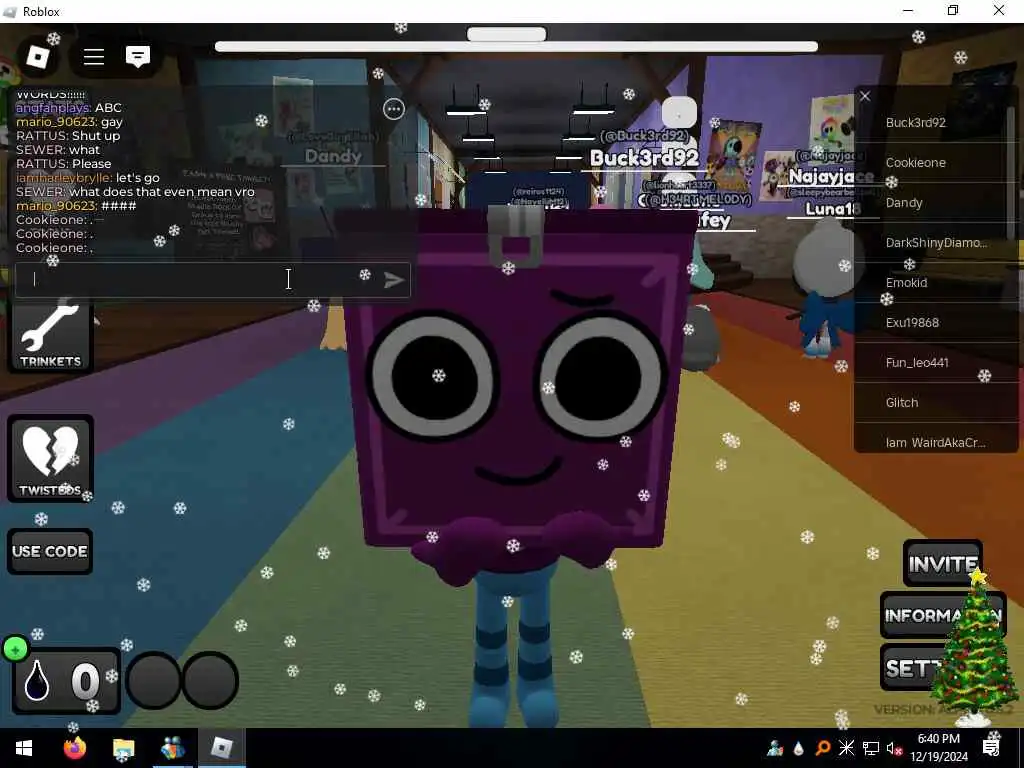Viewport: 1024px width, 768px height.
Task: Close the player list panel
Action: (x=865, y=97)
